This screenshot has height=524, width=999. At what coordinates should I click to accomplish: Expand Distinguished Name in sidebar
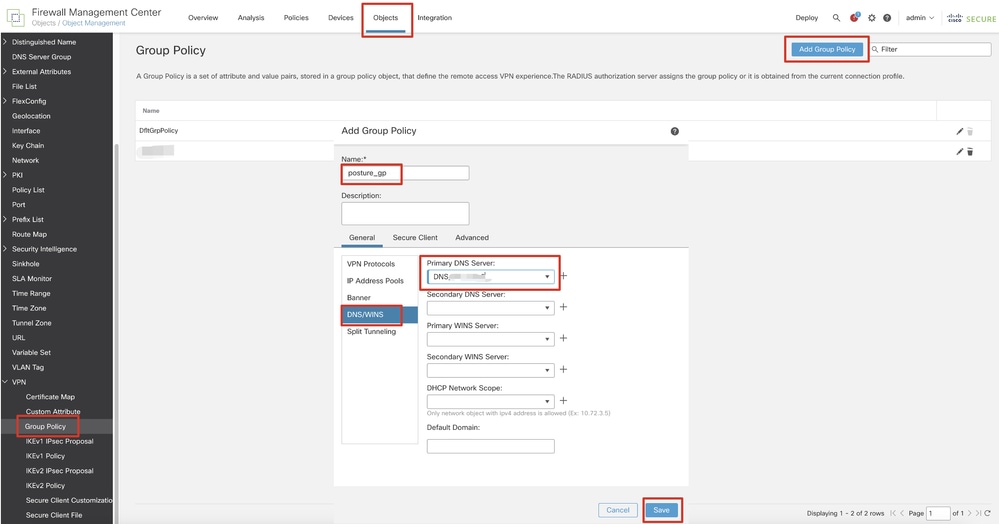(4, 42)
